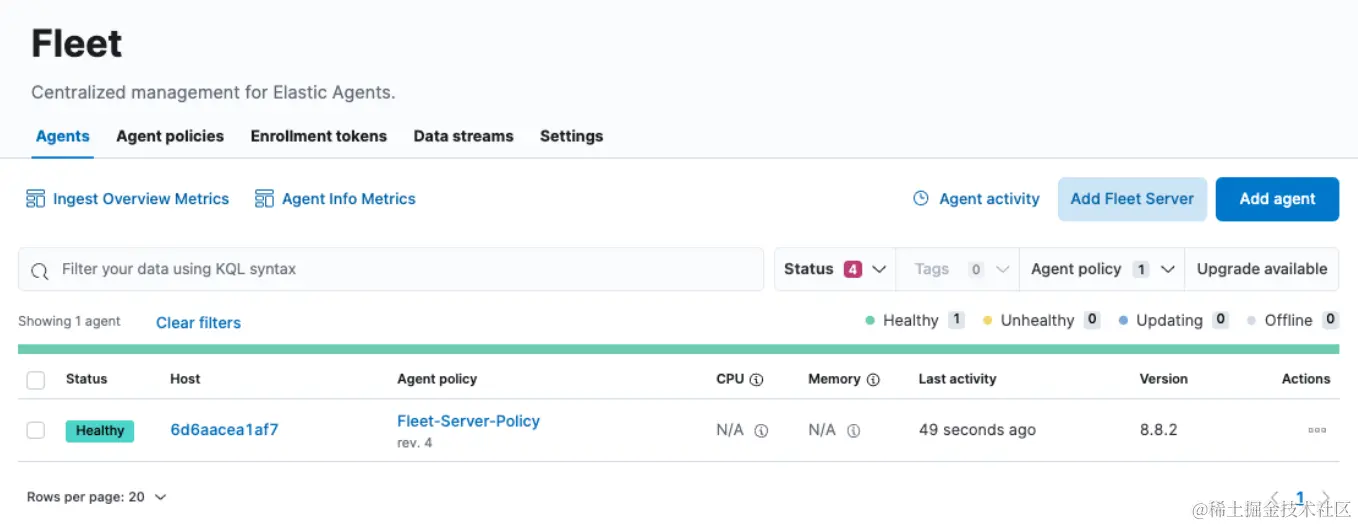1358x526 pixels.
Task: Click the Clear filters link
Action: [x=198, y=322]
